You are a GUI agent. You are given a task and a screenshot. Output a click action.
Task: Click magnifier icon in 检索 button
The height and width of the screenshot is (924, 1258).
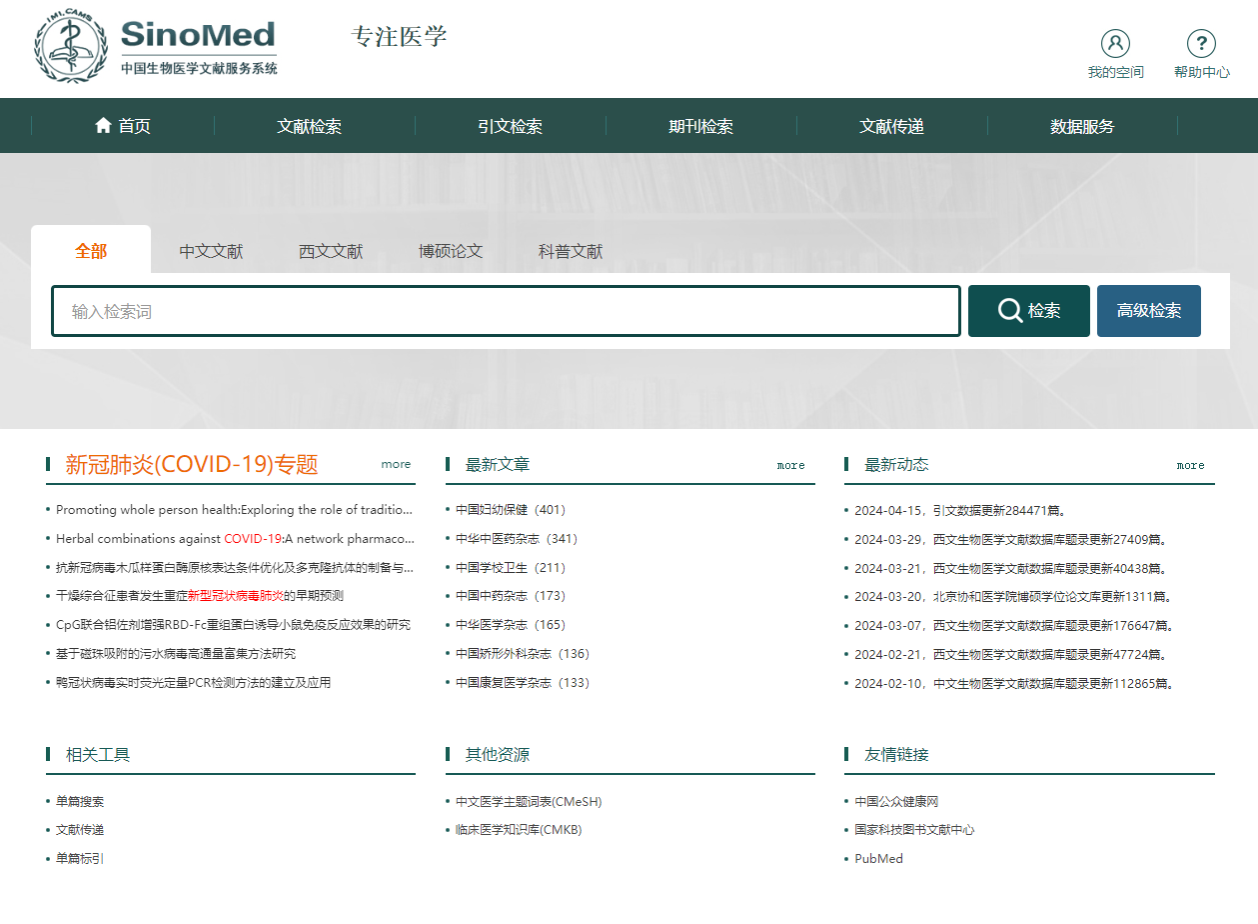1010,311
